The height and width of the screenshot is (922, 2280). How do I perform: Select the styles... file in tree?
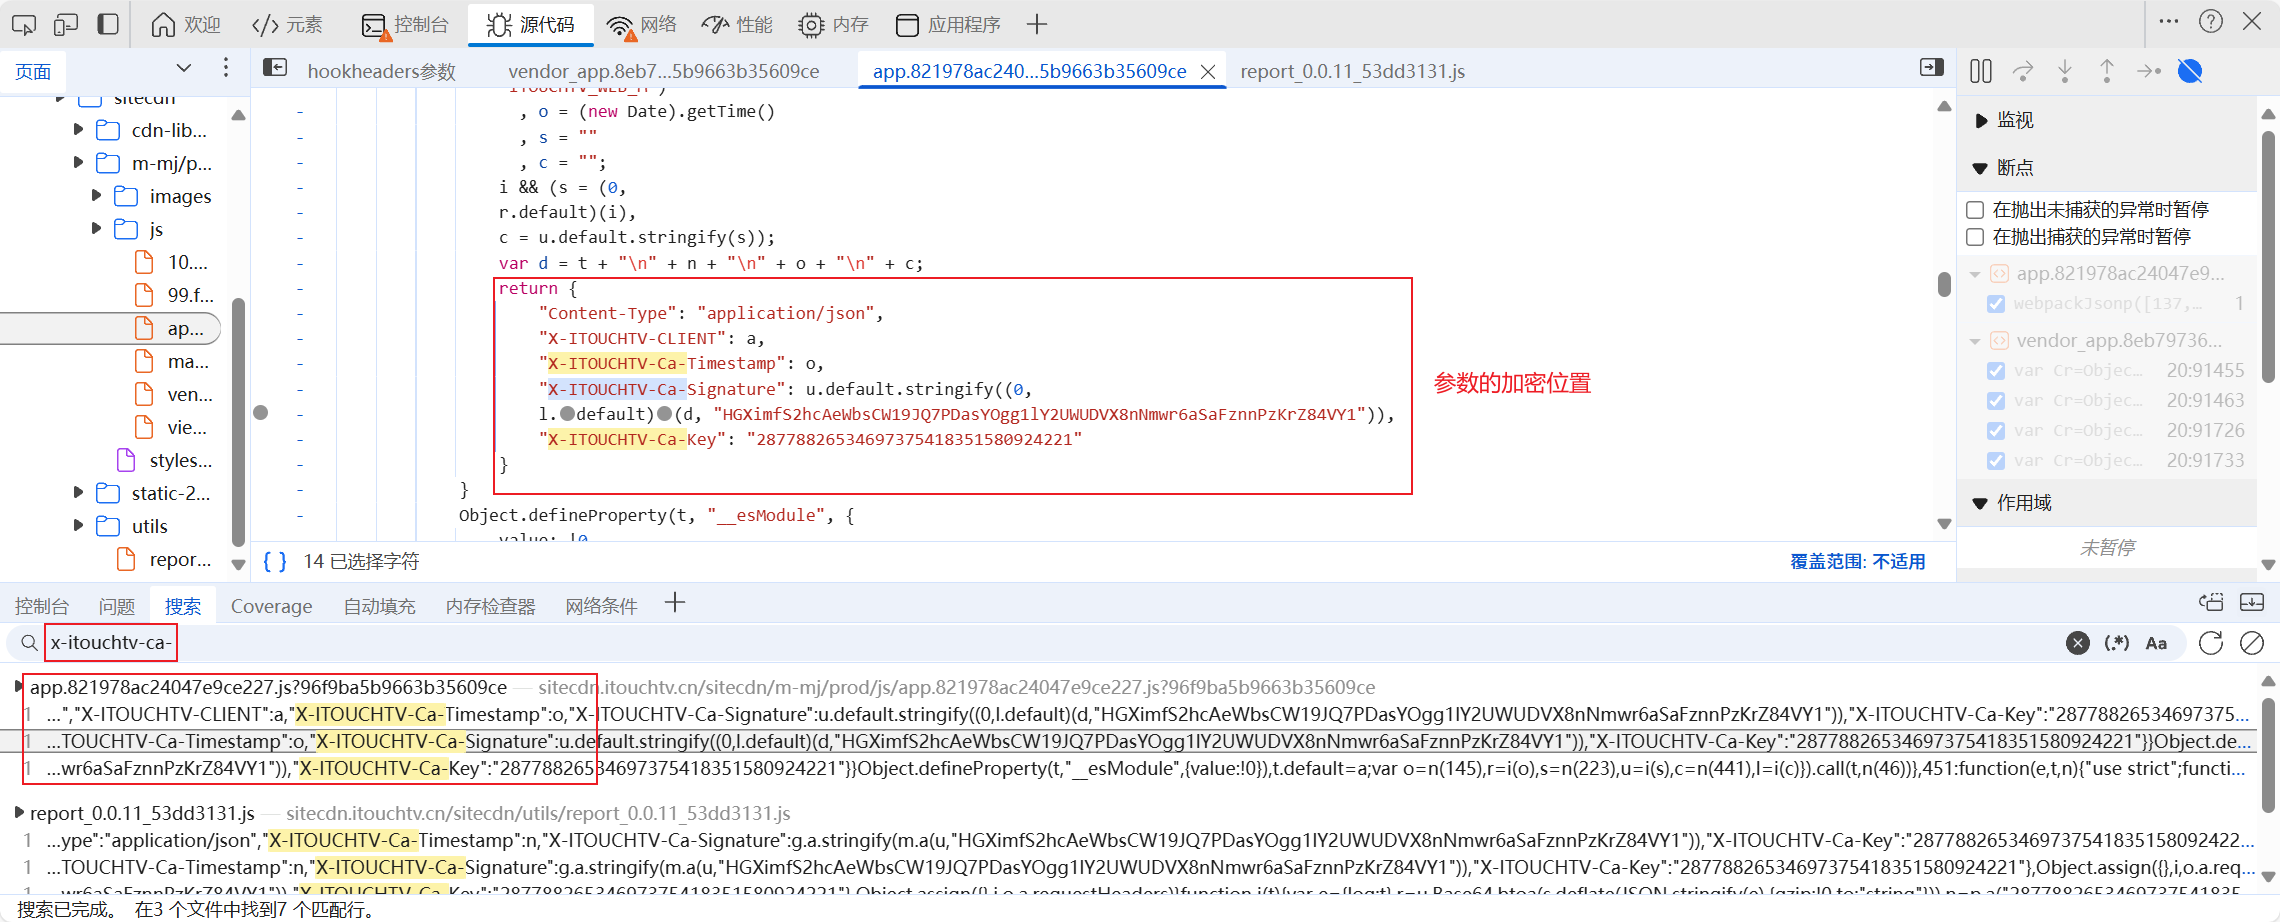click(x=165, y=460)
